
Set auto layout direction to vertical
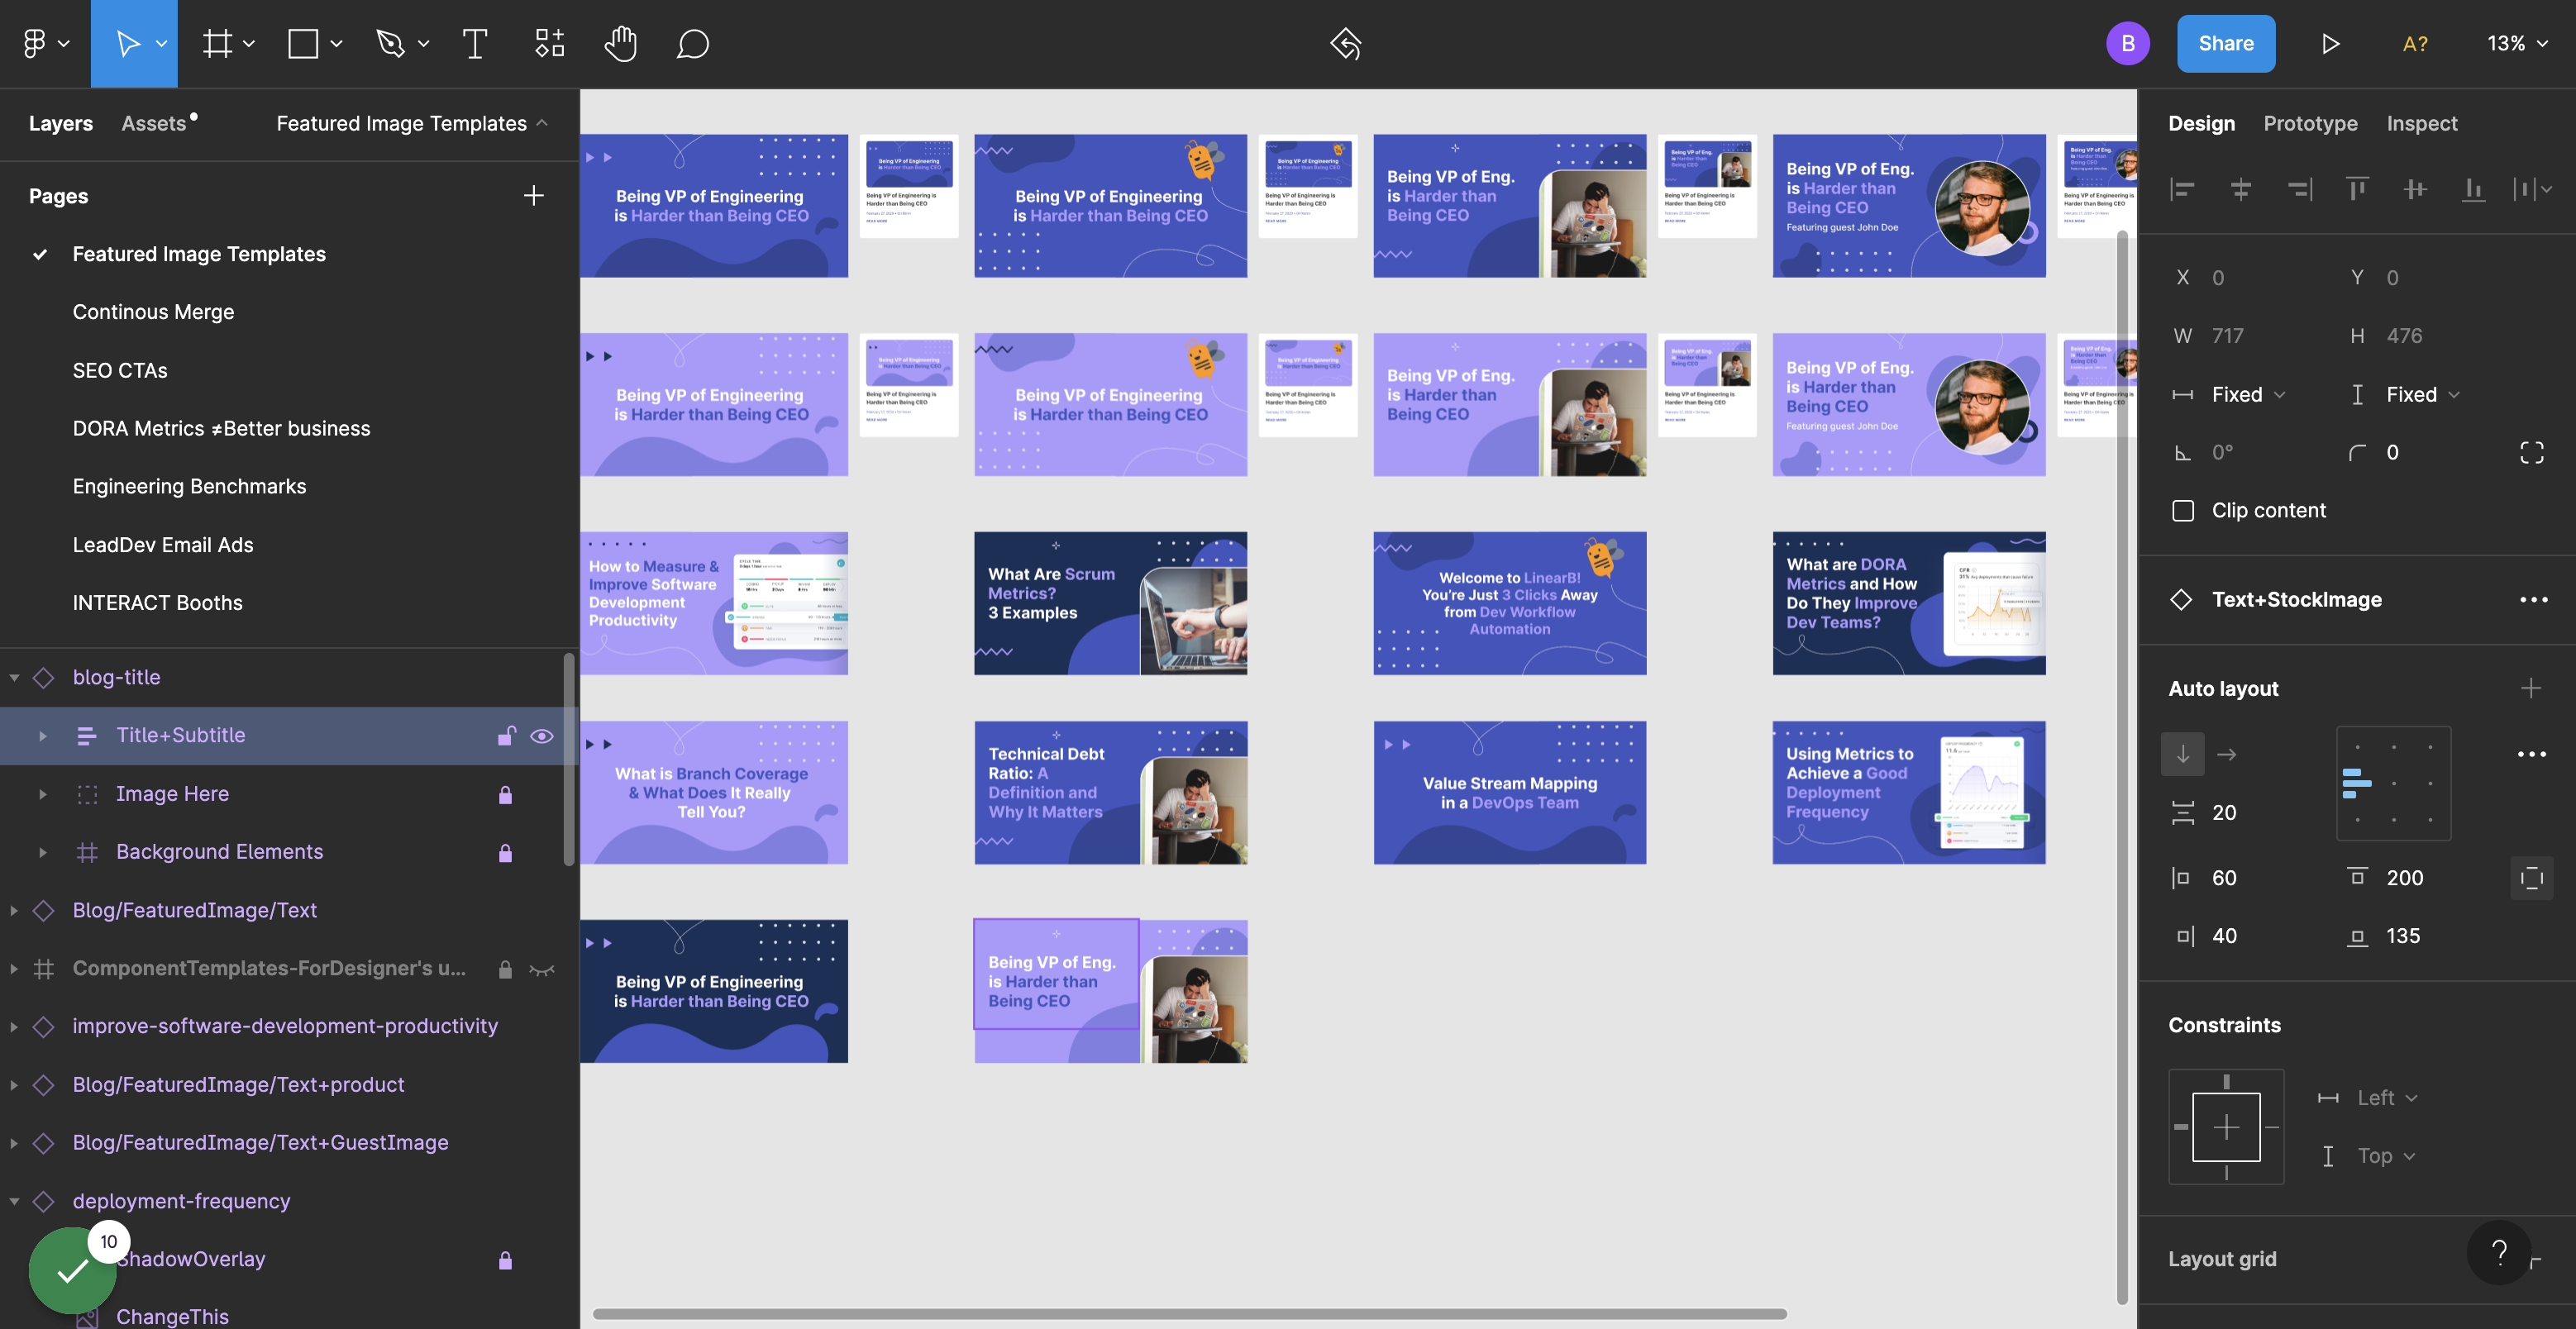point(2182,754)
